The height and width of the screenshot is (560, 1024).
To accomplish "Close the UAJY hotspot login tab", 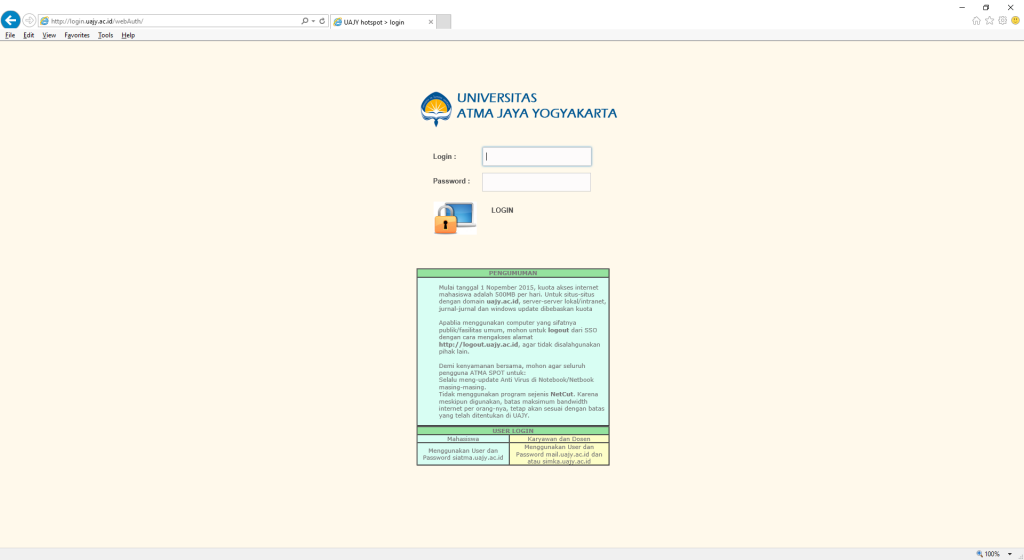I will 430,22.
